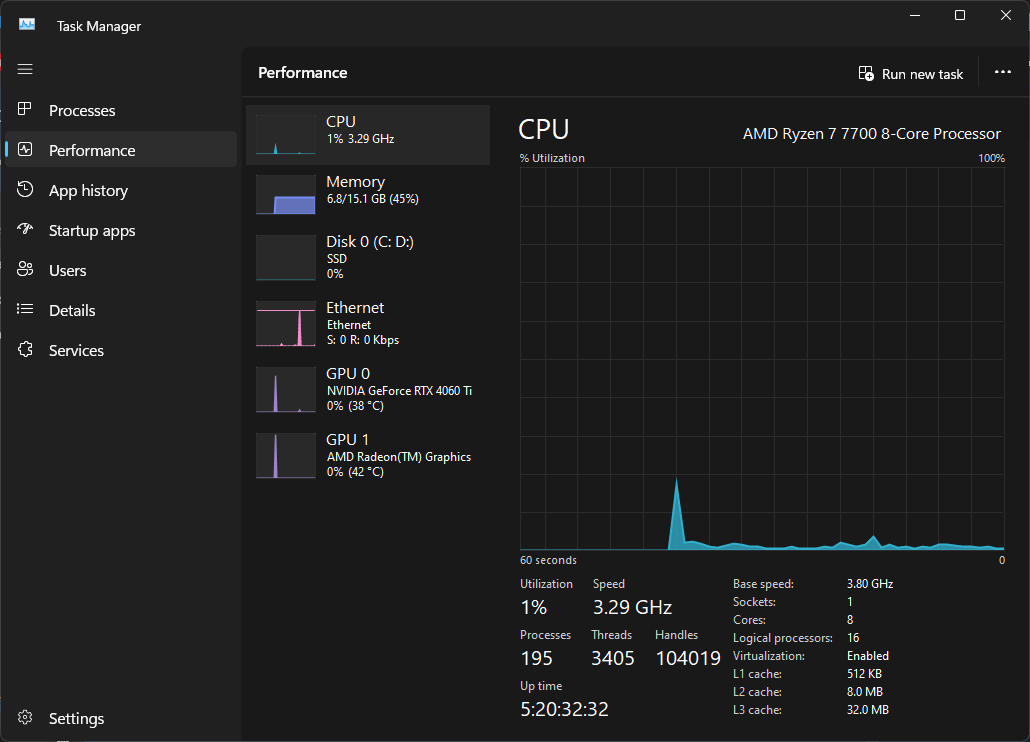Screen dimensions: 1030x742
Task: Open the three-dot more options menu
Action: (x=1002, y=72)
